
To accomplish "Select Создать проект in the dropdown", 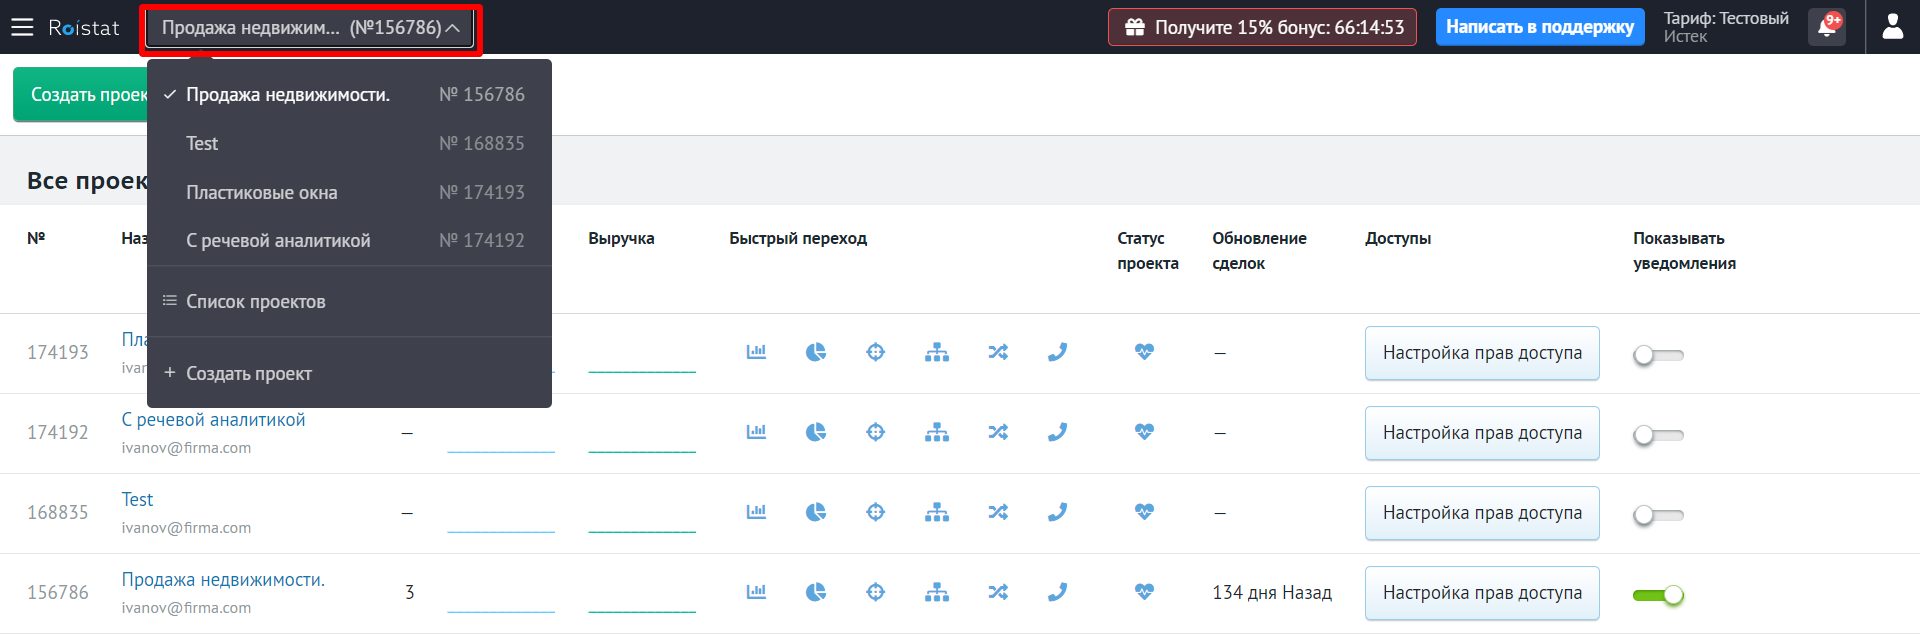I will 249,373.
